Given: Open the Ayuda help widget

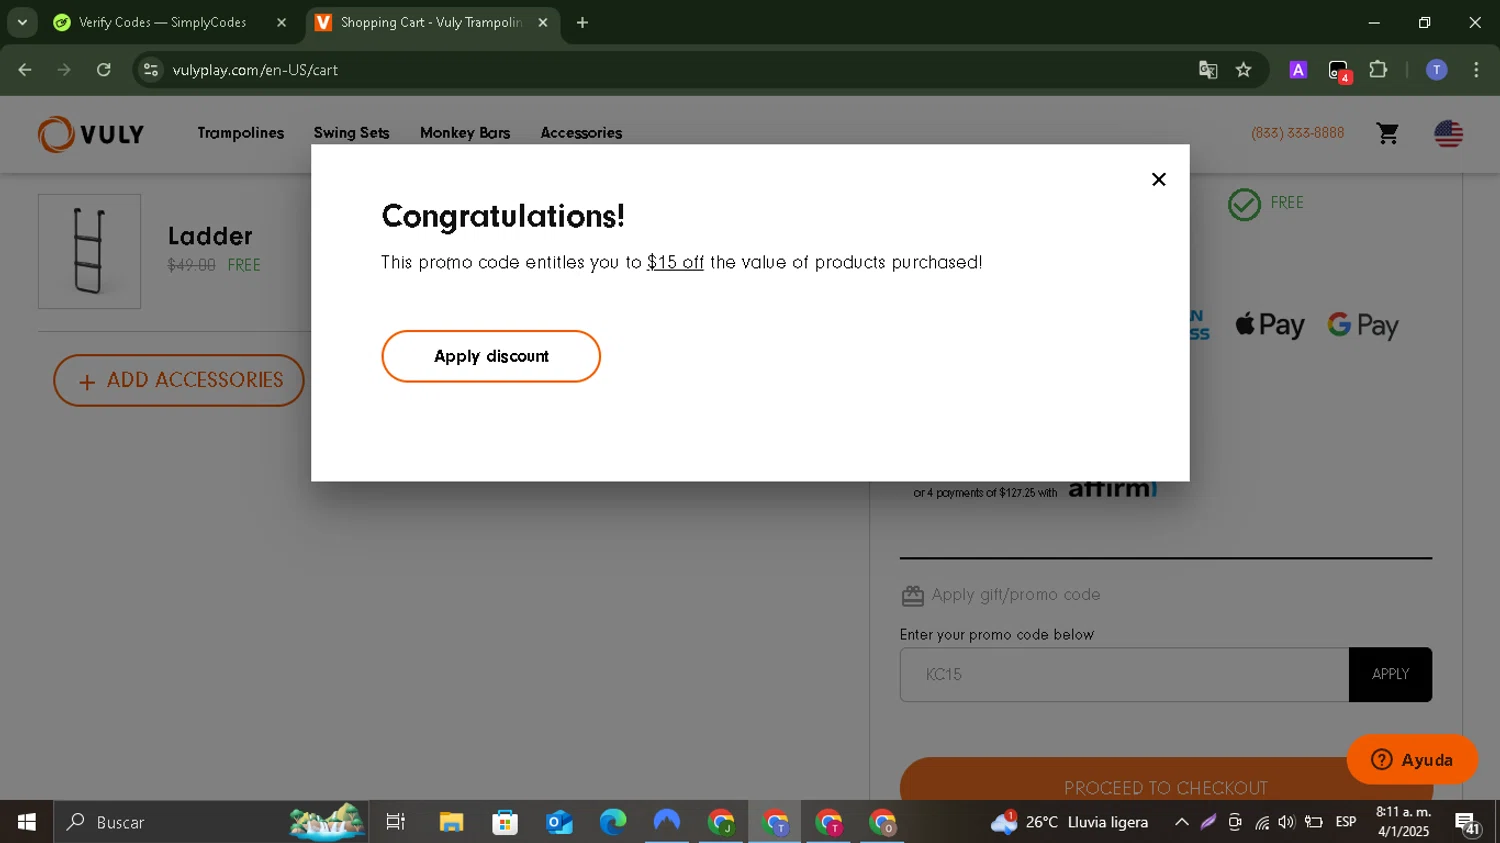Looking at the screenshot, I should click(1411, 760).
